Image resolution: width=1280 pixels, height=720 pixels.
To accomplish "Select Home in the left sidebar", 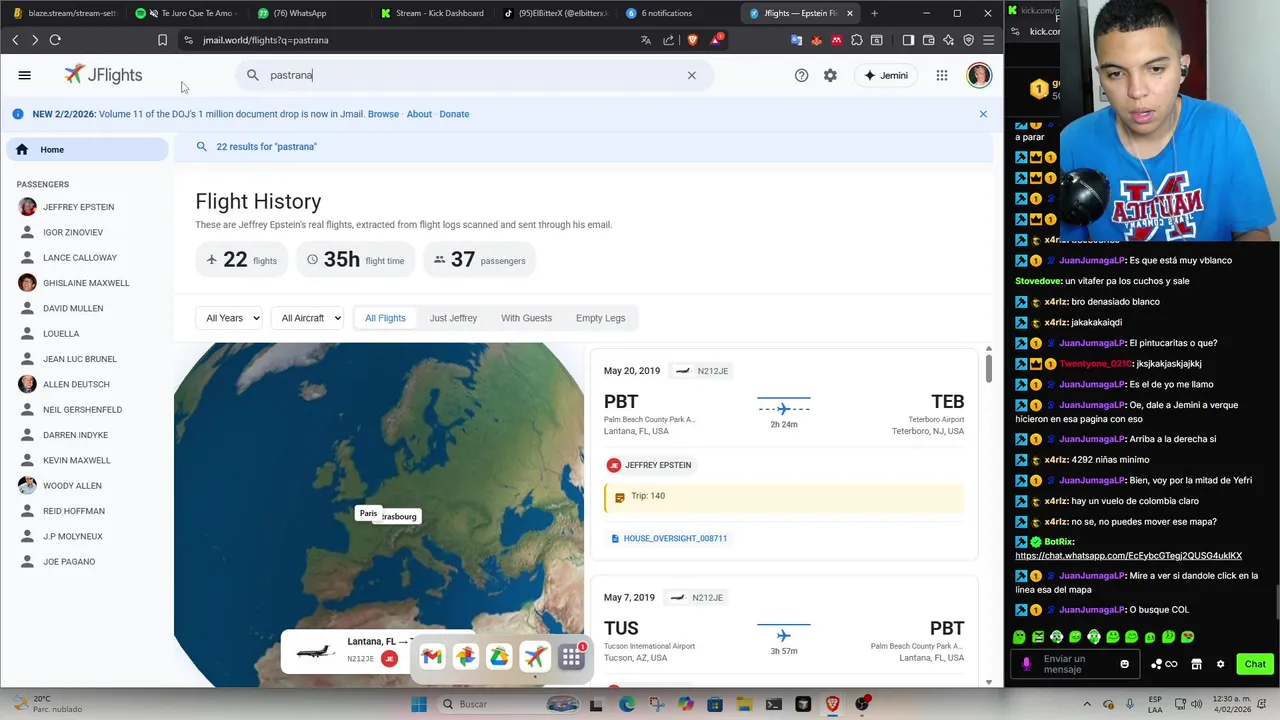I will pyautogui.click(x=87, y=150).
